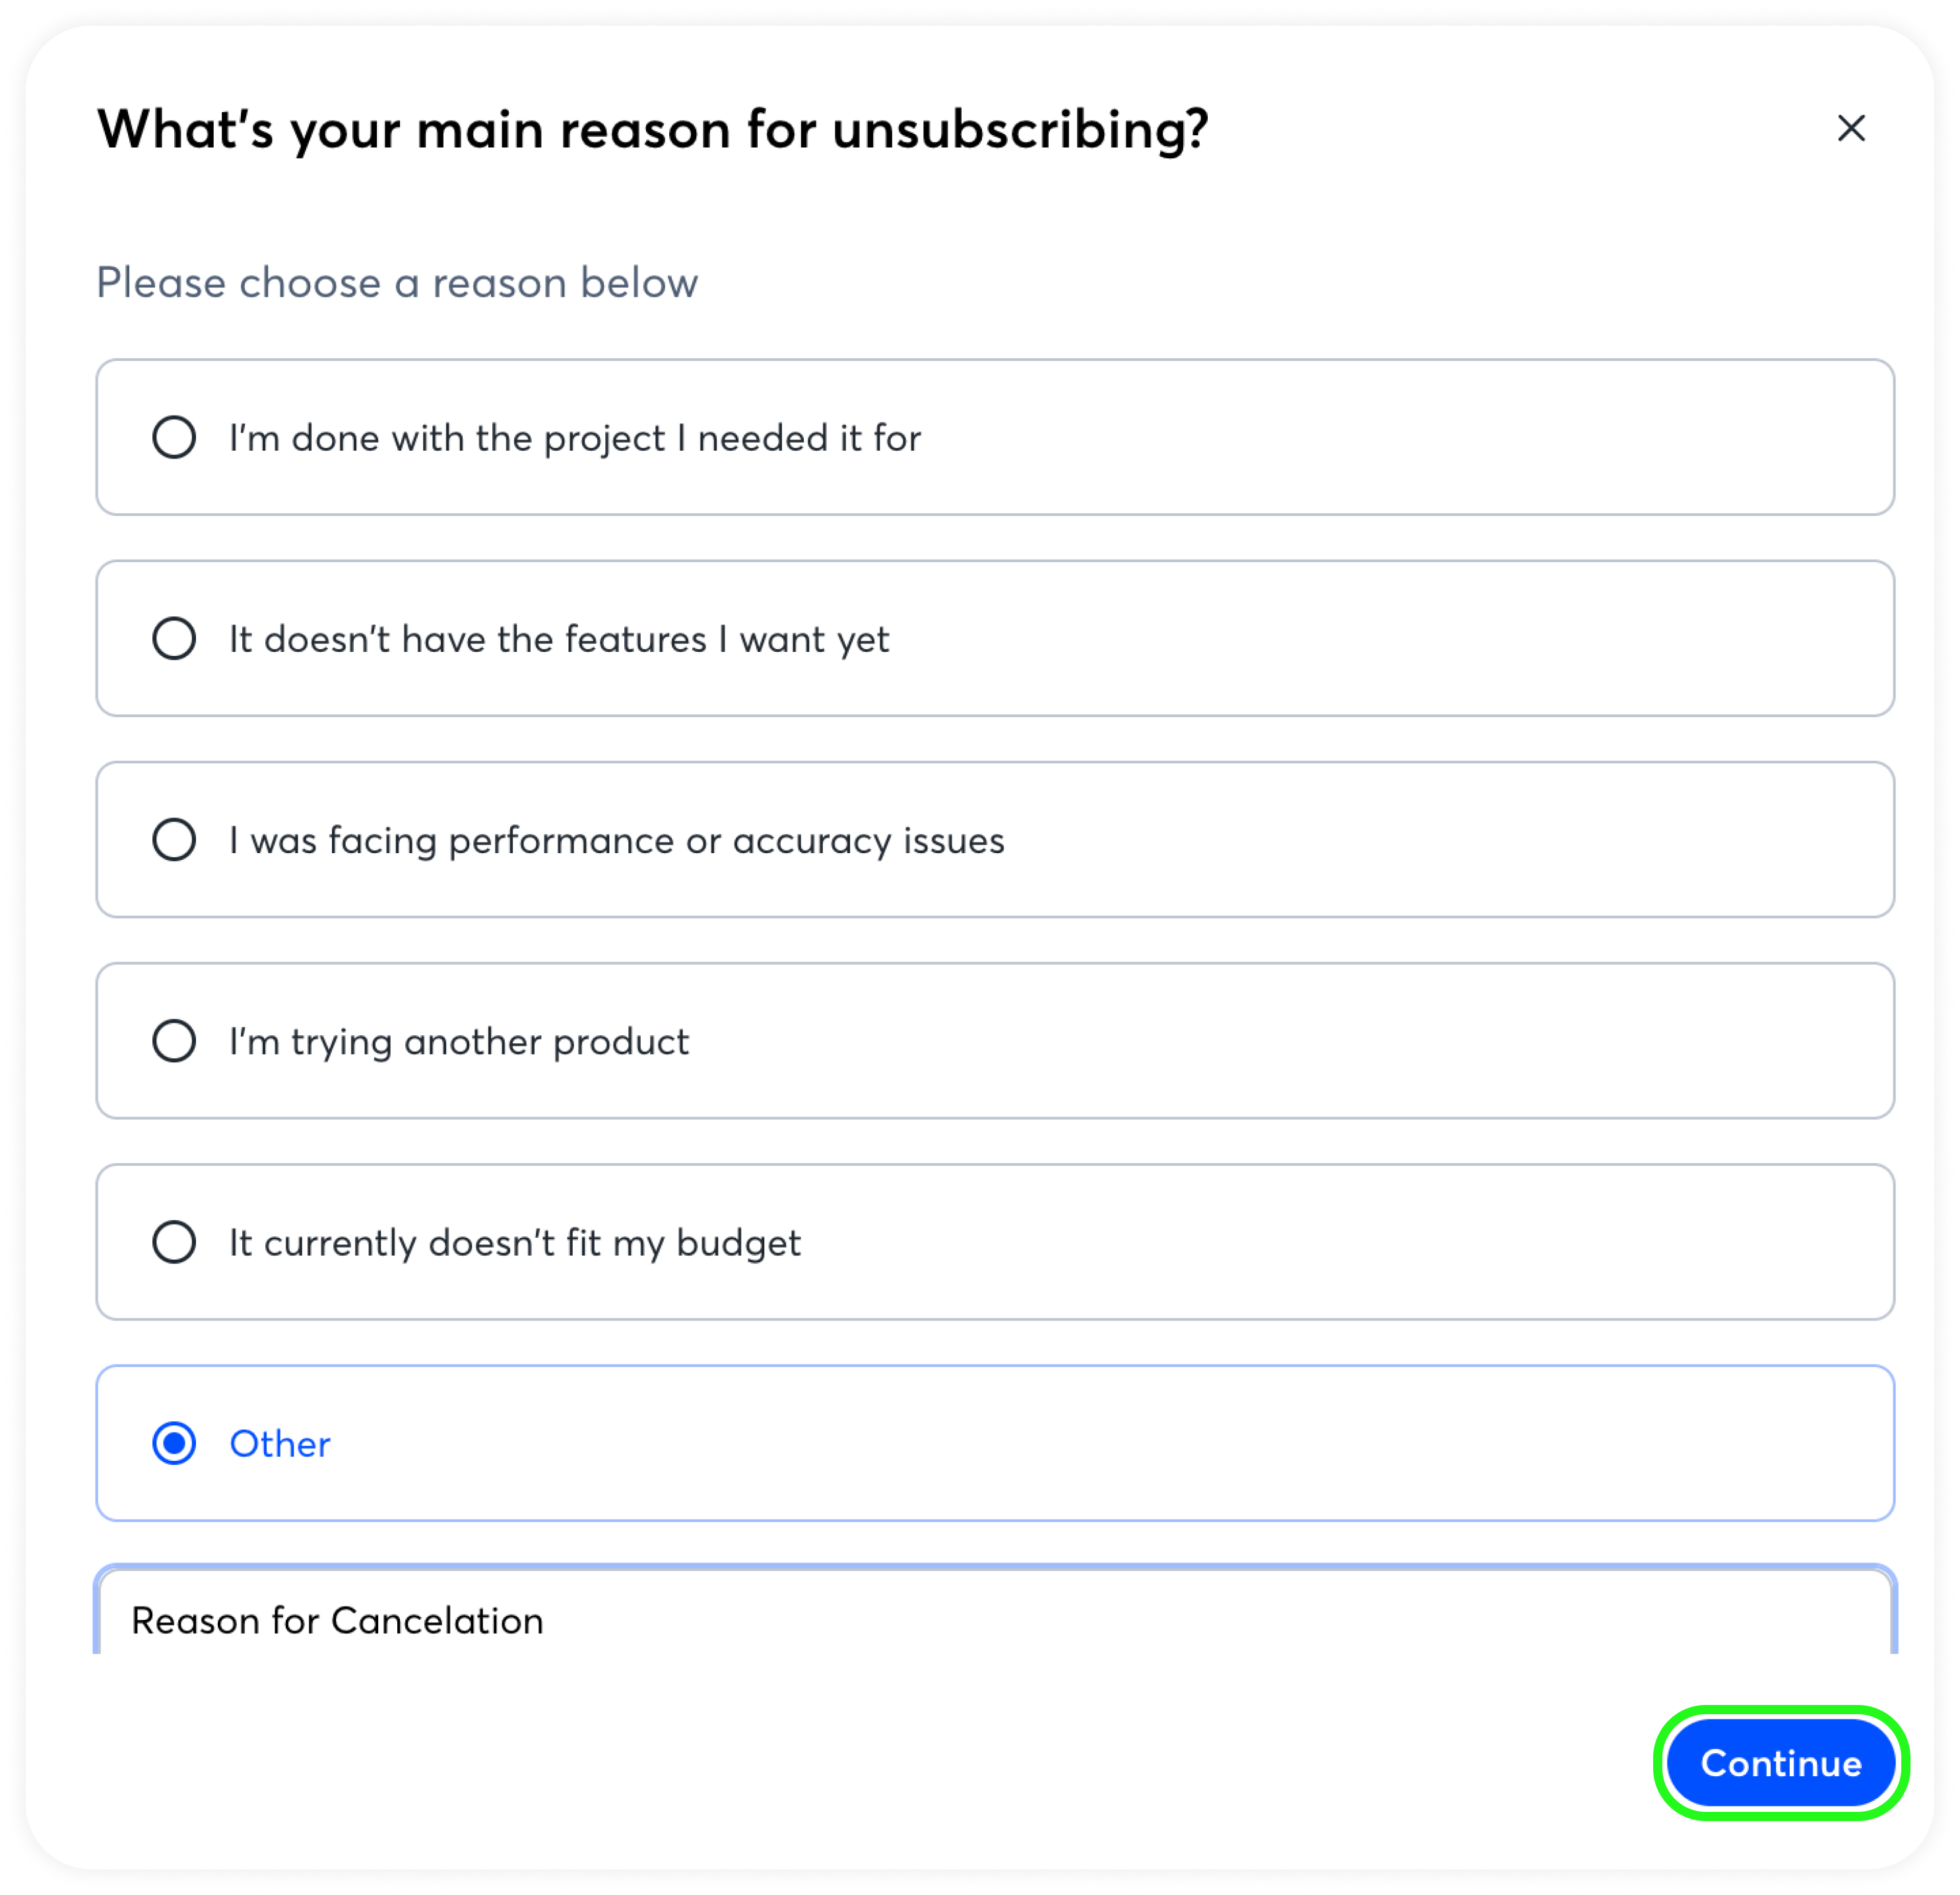Click the "Please choose a reason below" subtitle
Screen dimensions: 1960x1895
coord(397,283)
